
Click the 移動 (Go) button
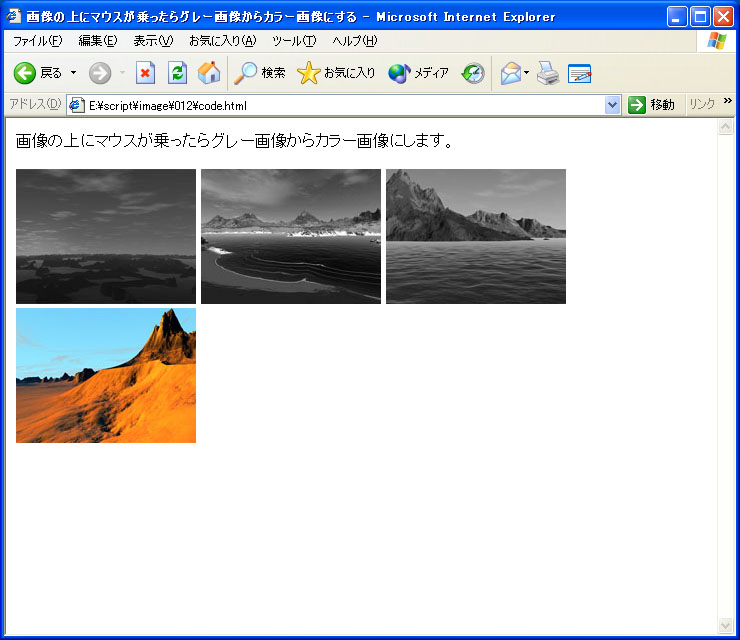click(651, 105)
